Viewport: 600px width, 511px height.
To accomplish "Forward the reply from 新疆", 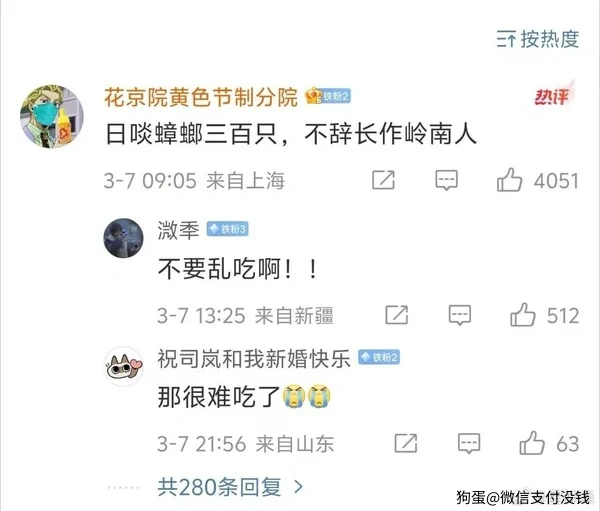I will 397,315.
